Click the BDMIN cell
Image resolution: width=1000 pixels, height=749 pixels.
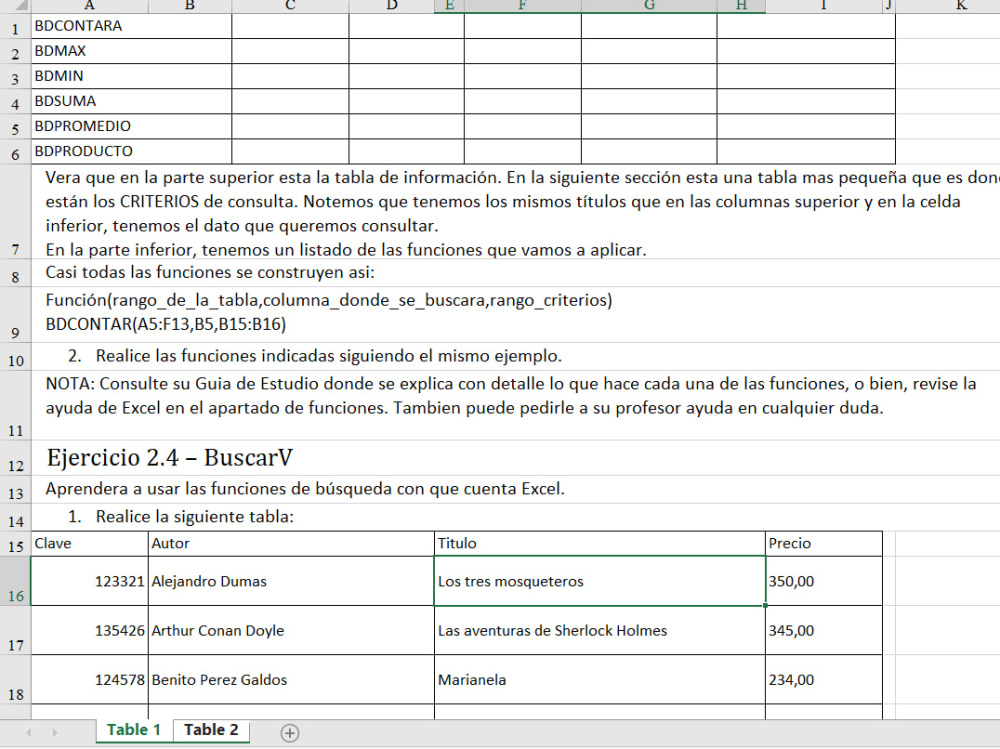131,76
